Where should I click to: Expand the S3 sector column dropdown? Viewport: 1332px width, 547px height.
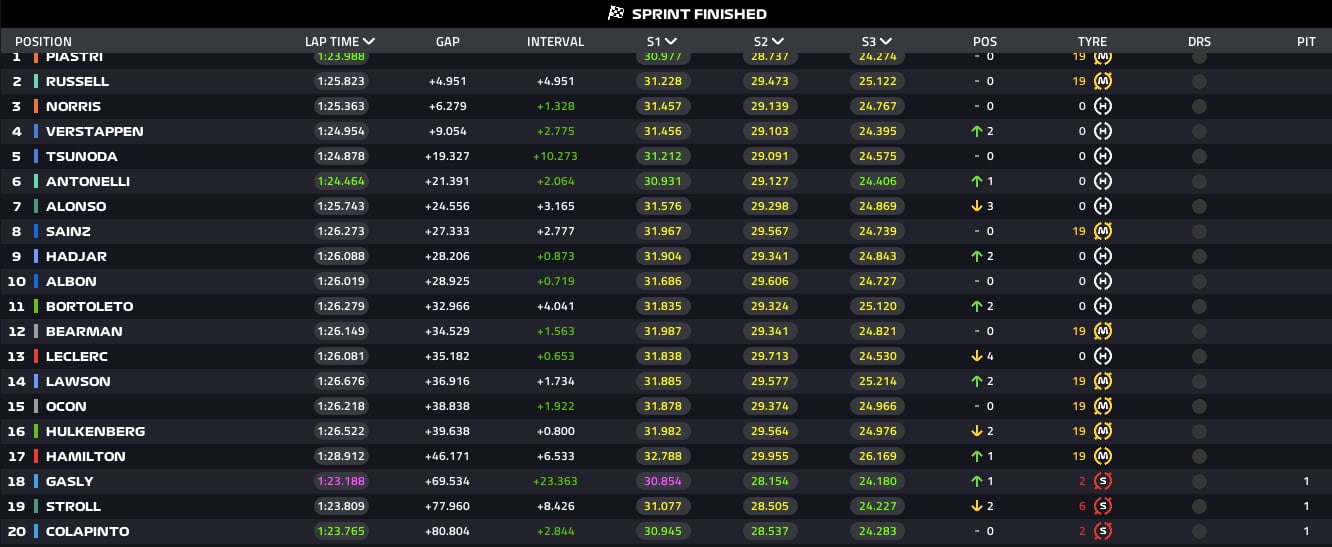coord(884,42)
